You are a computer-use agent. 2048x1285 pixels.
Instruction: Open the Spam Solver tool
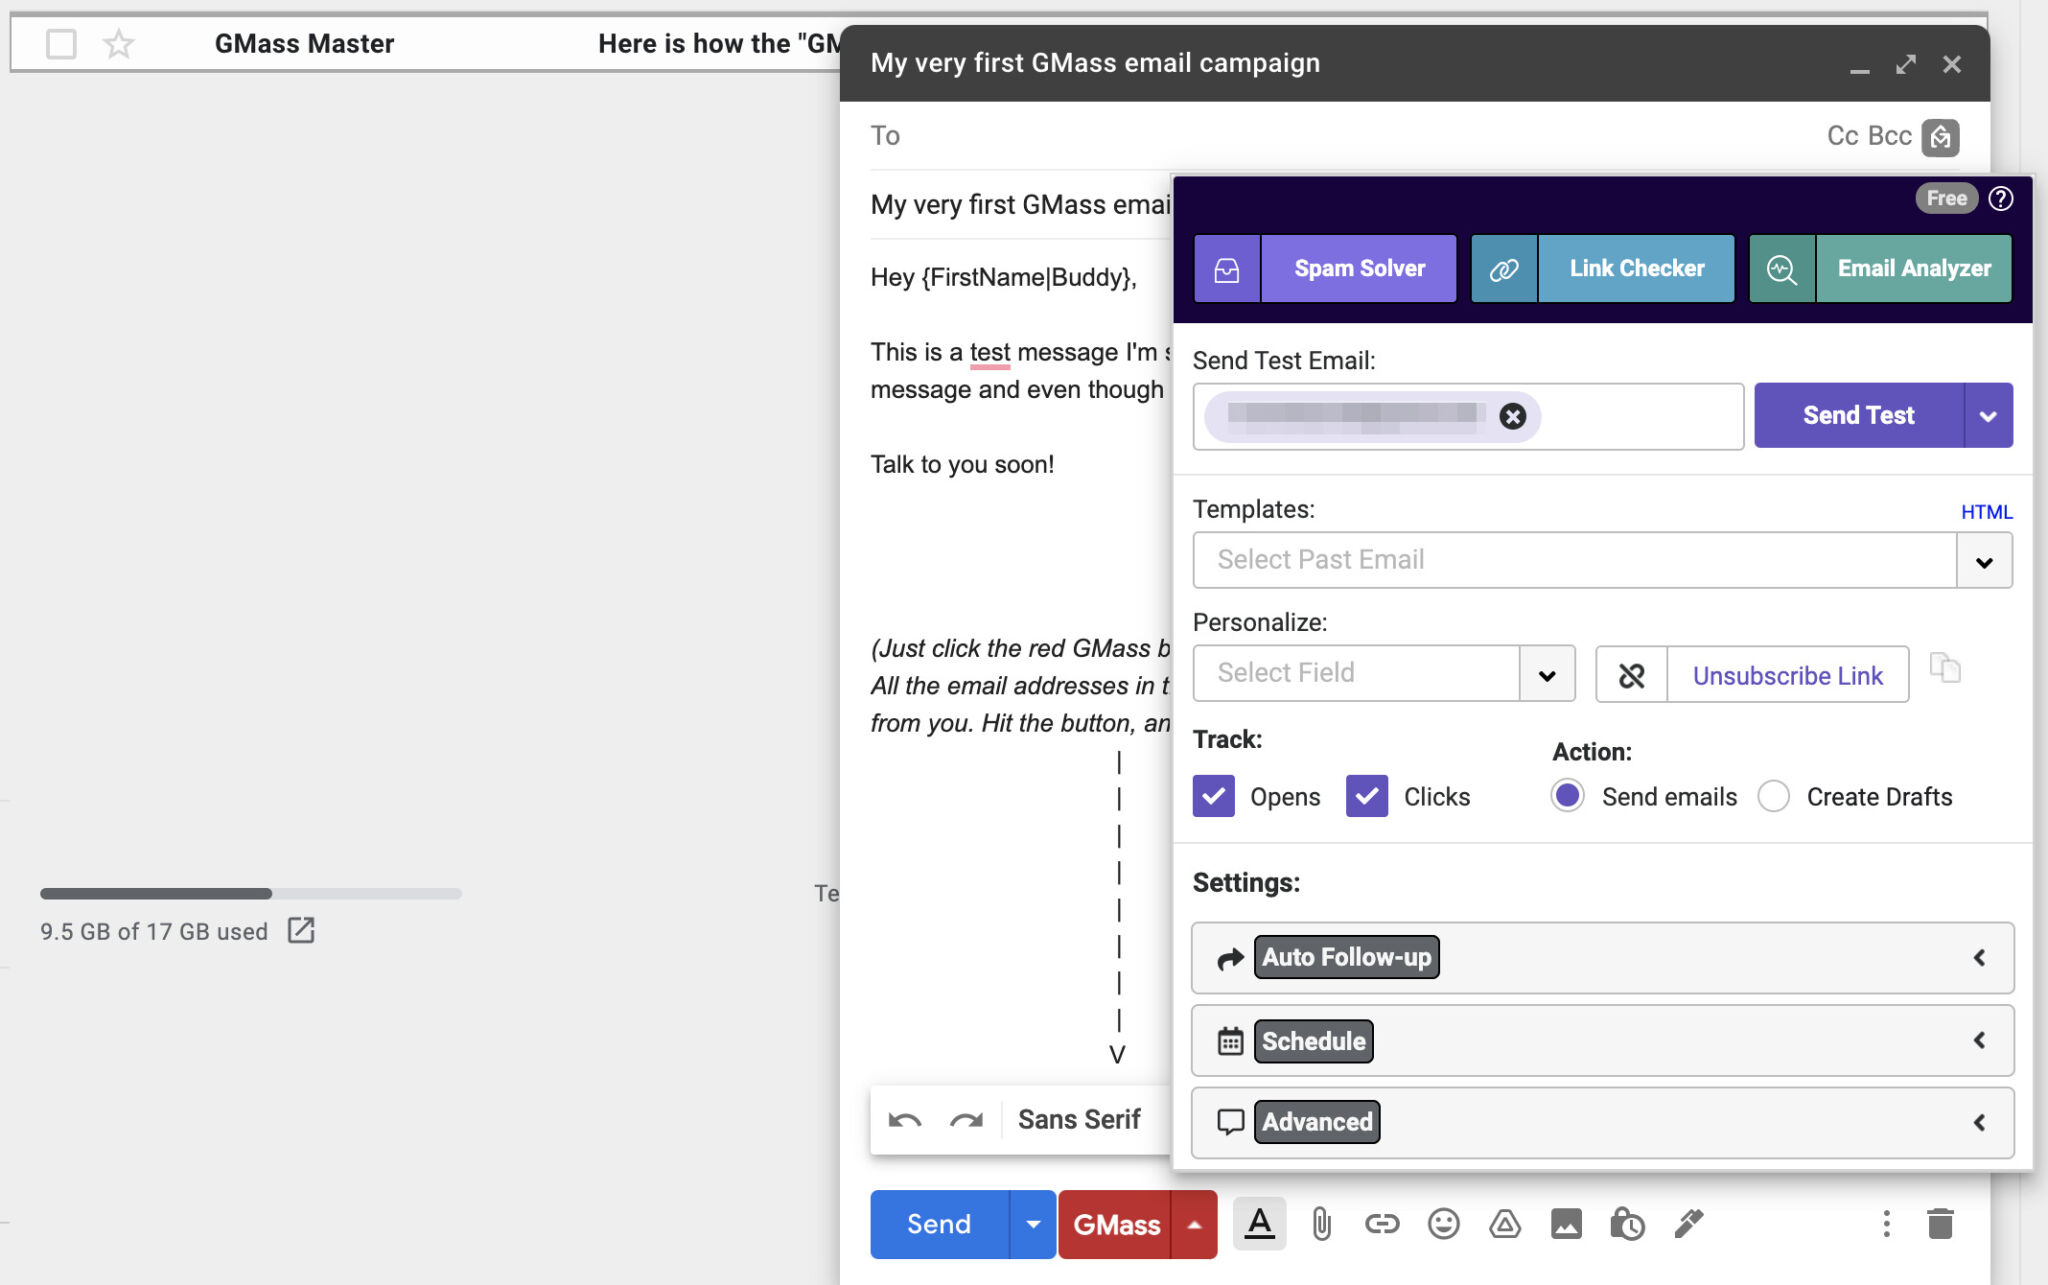pos(1358,268)
